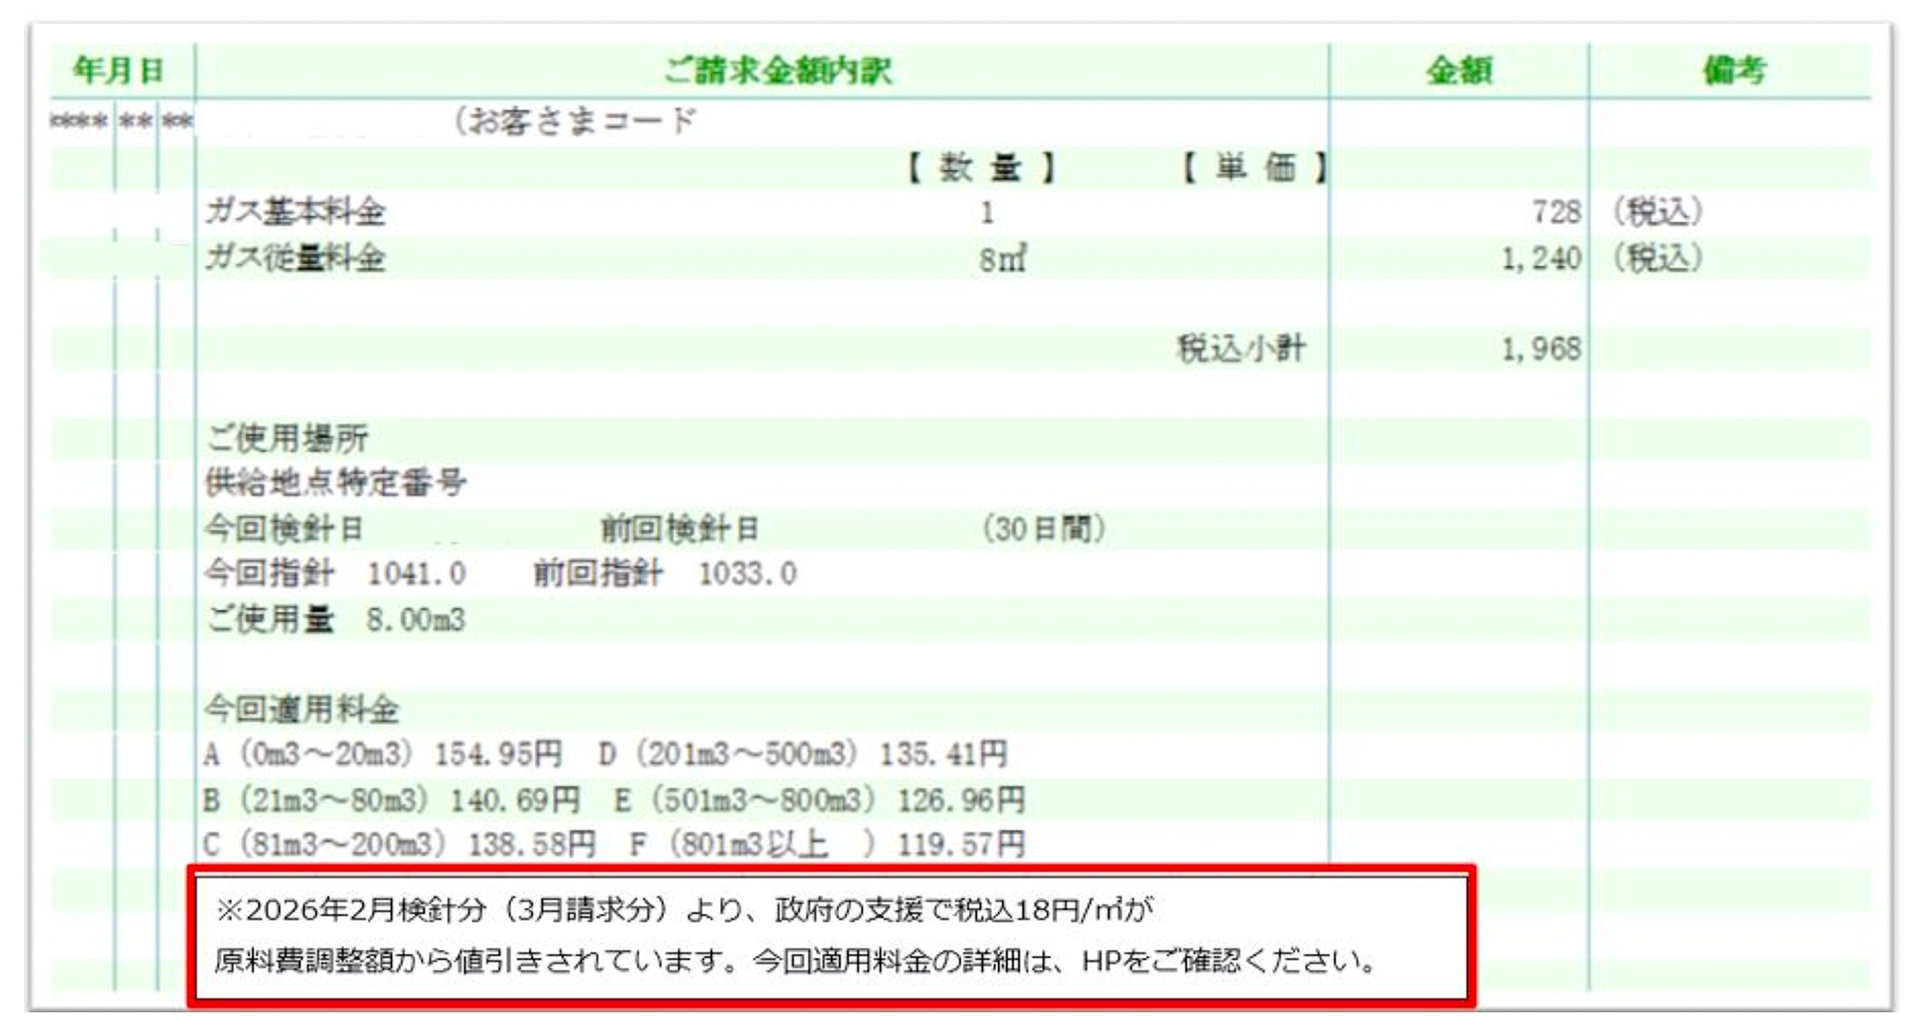Click the red-bordered government subsidy notice
1921x1028 pixels.
coord(830,936)
